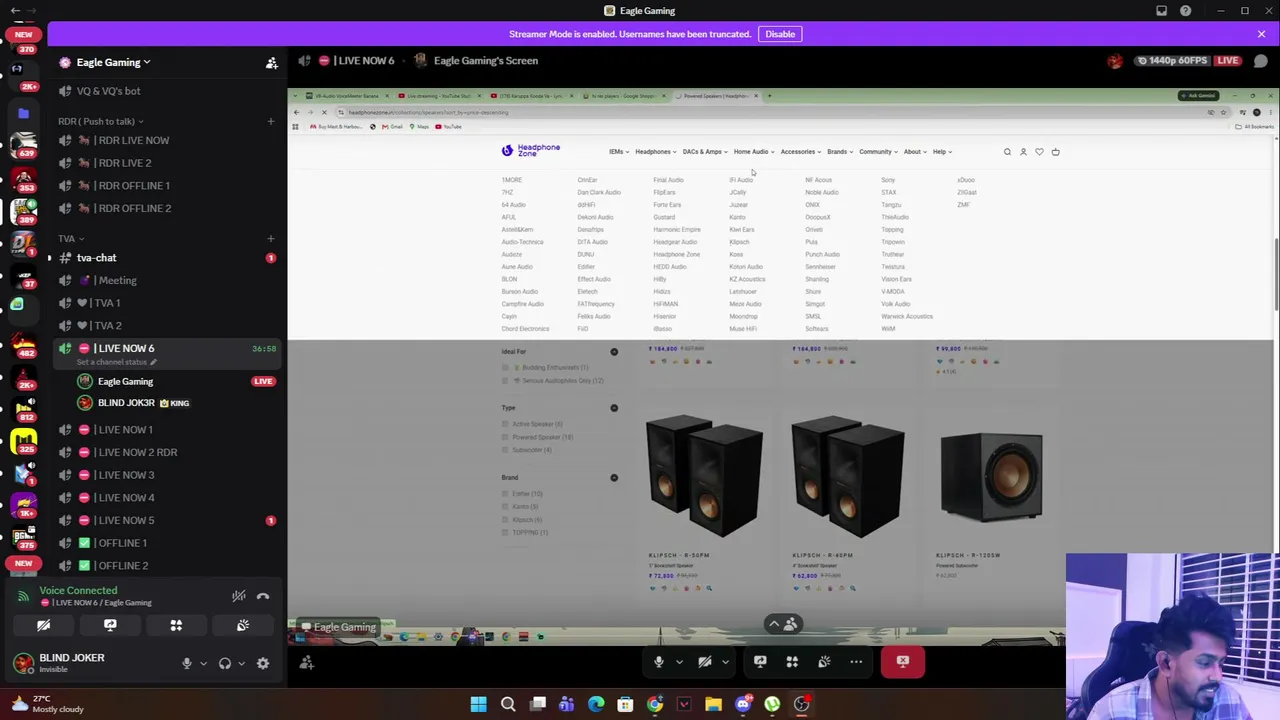Disable Streamer Mode
1280x720 pixels.
coord(780,34)
